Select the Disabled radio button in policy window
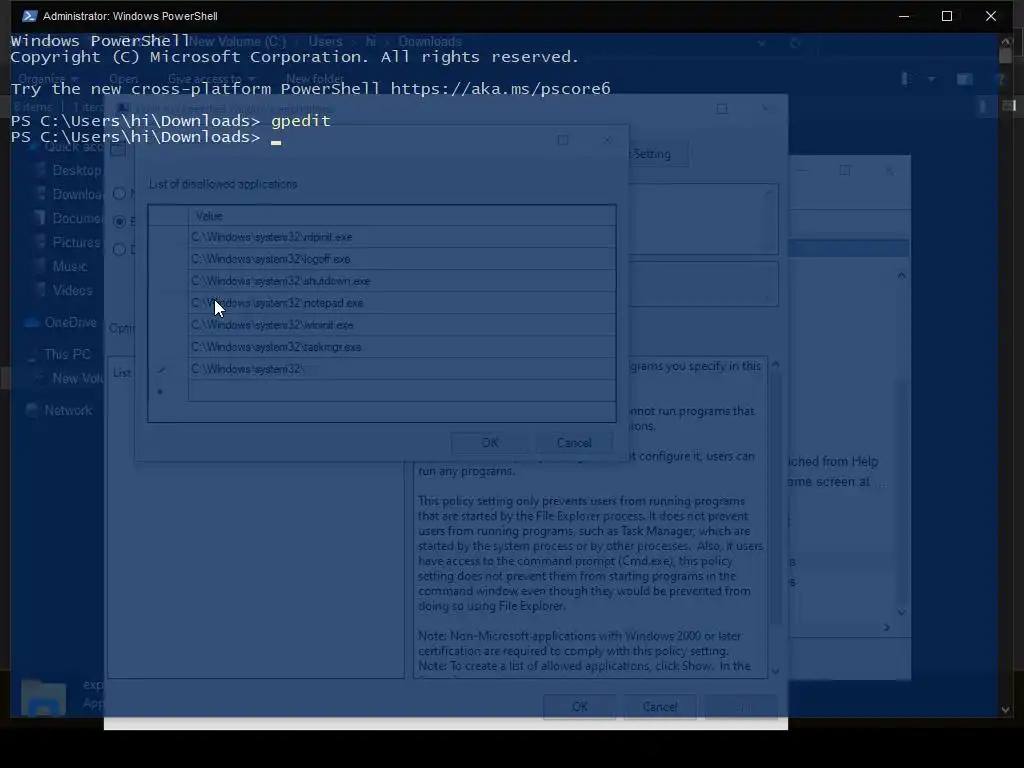Screen dimensions: 1024x768 (x=120, y=249)
